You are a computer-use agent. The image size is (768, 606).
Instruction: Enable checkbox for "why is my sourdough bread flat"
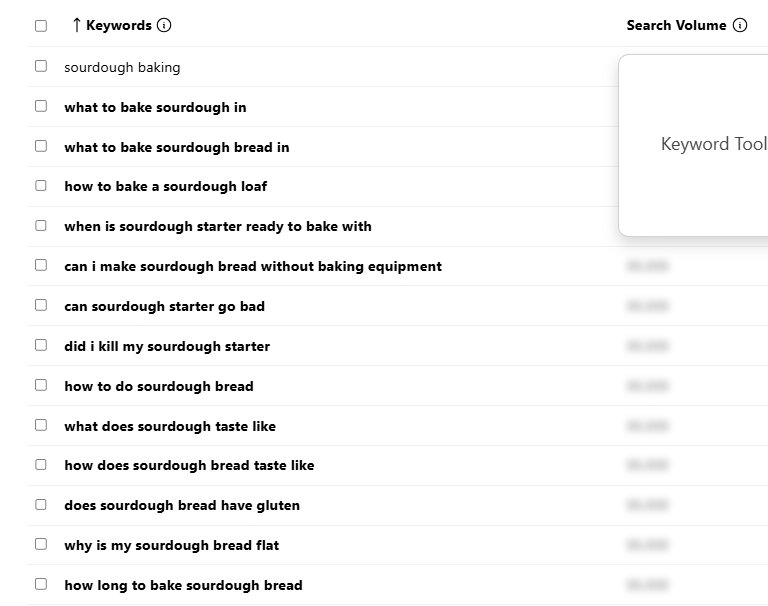pos(41,544)
